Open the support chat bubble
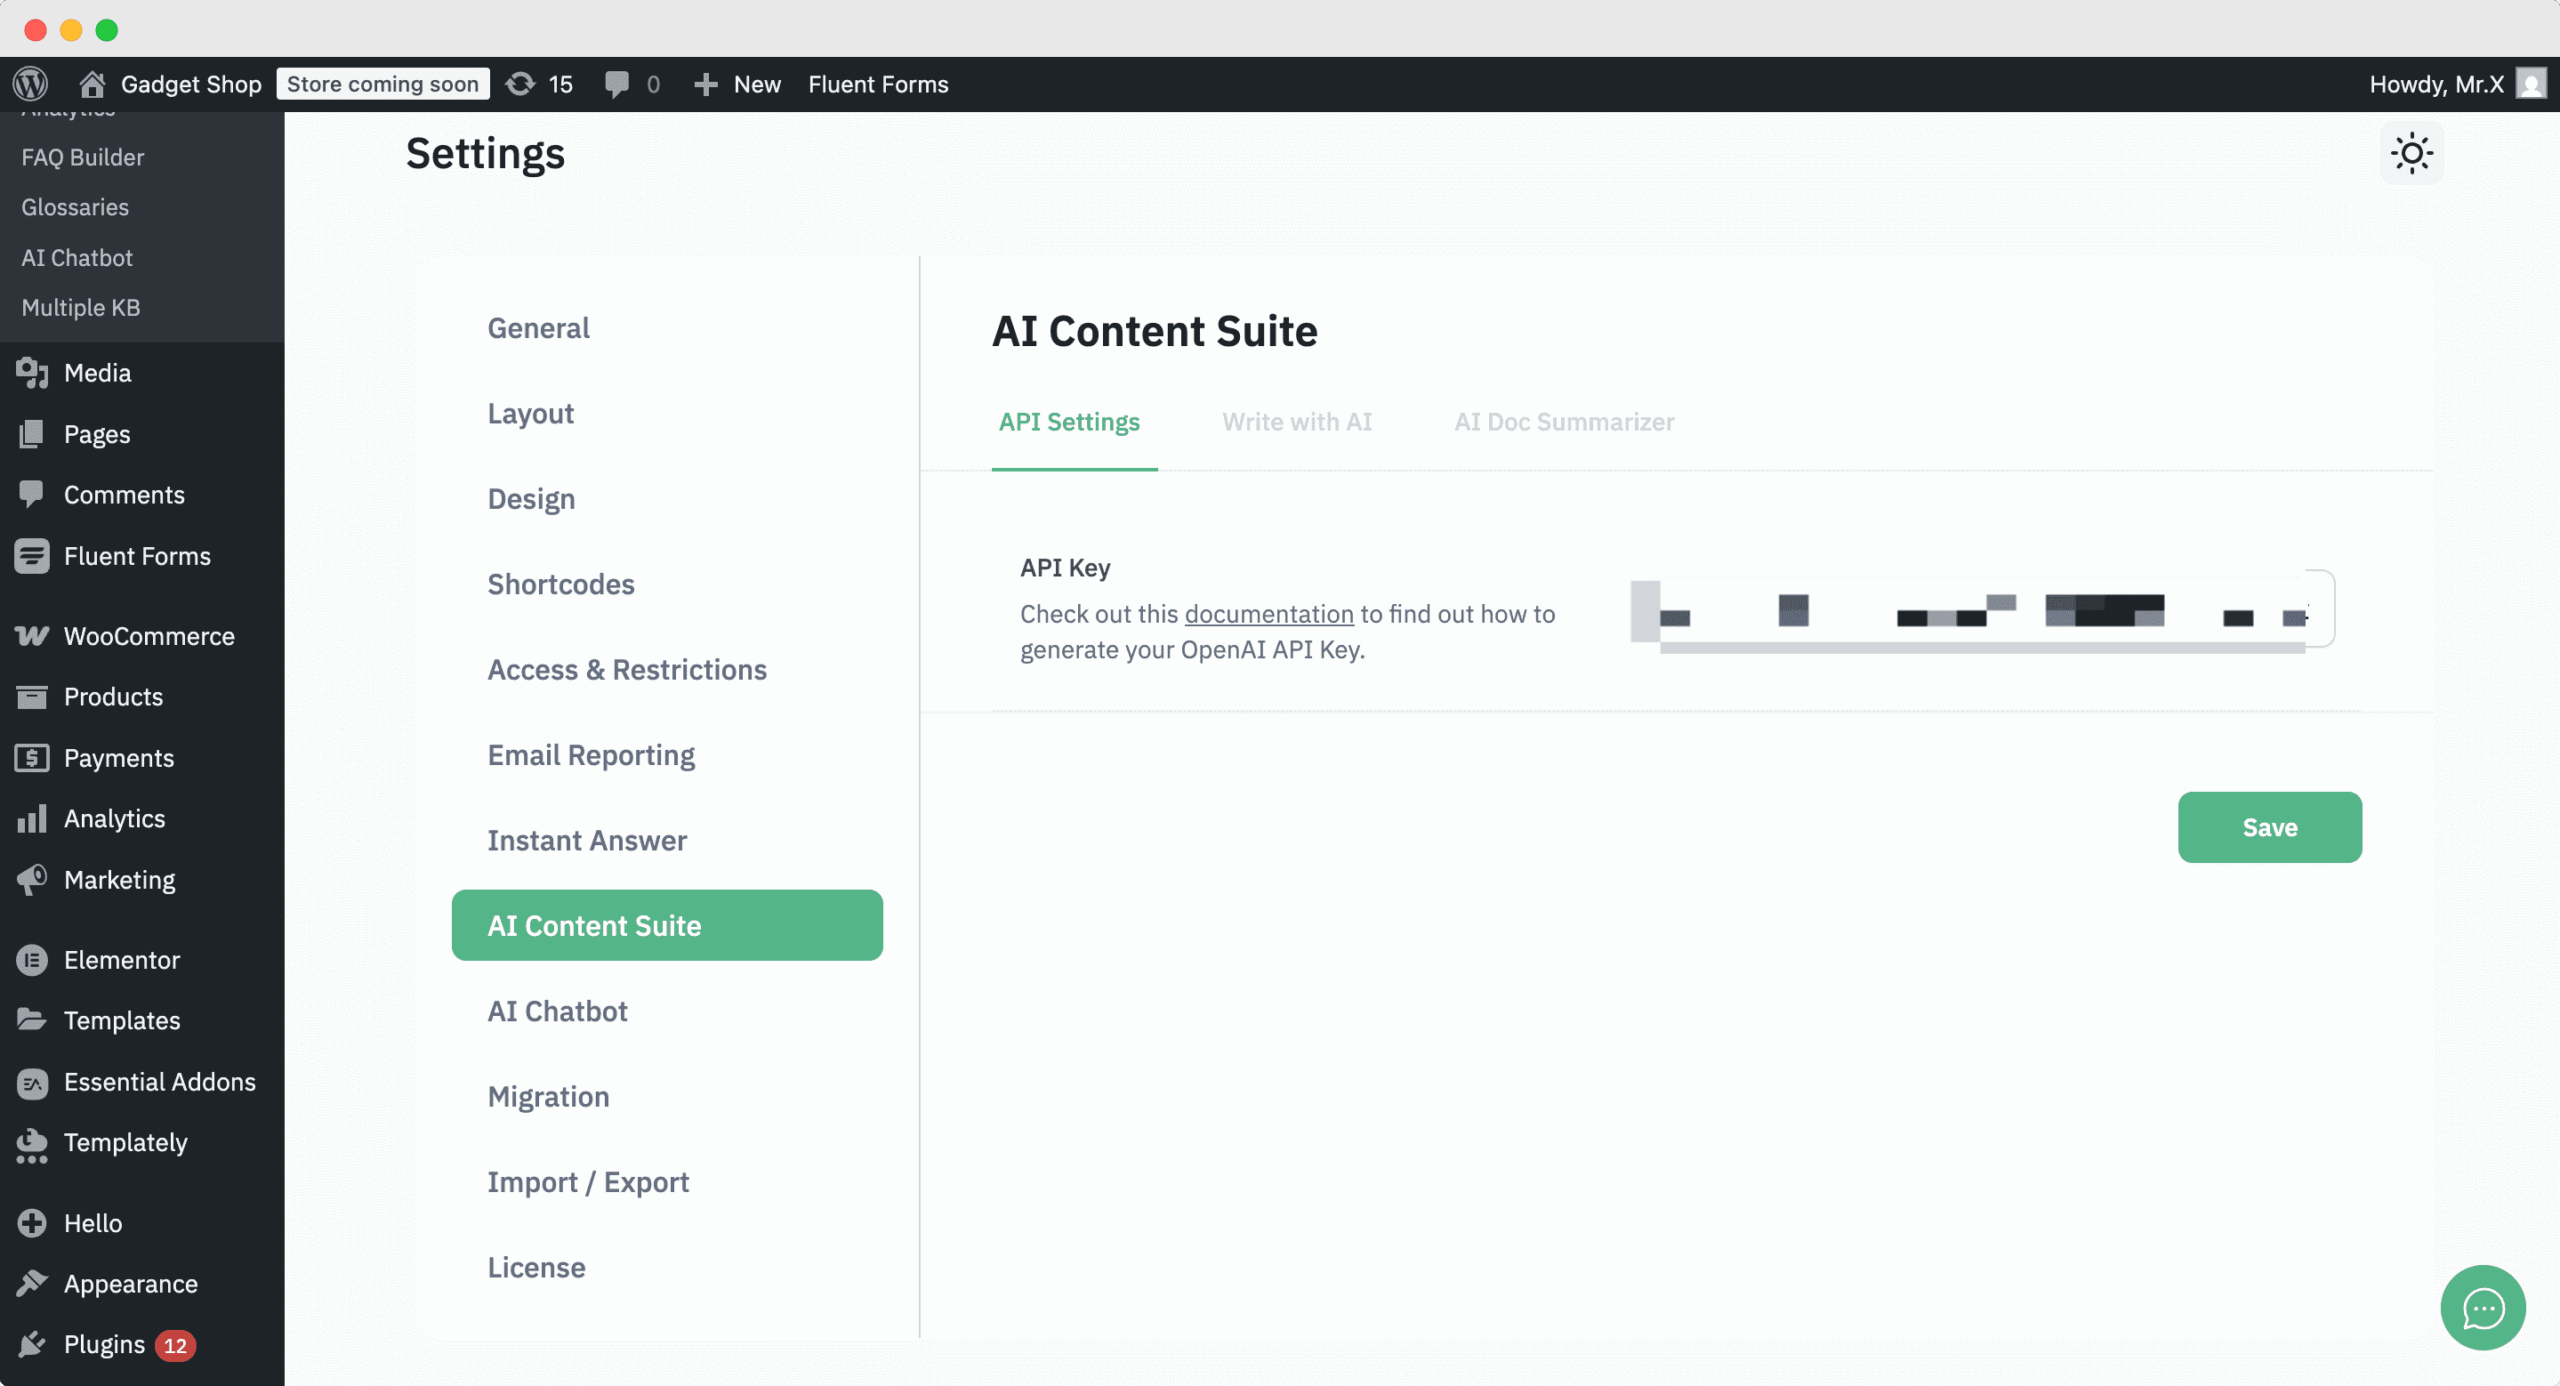Screen dimensions: 2560x1386 (2481, 1308)
